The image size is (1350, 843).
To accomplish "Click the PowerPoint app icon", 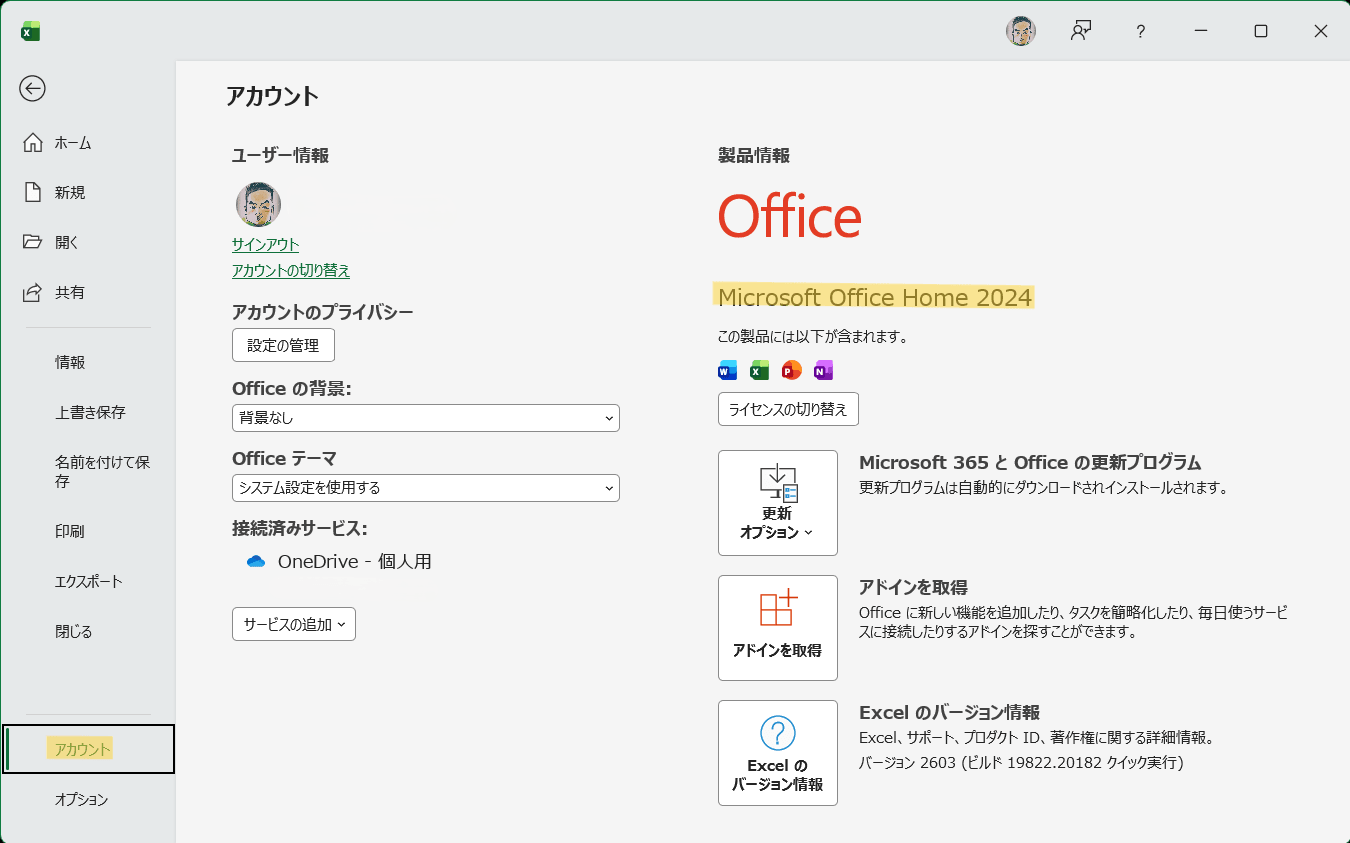I will click(791, 370).
